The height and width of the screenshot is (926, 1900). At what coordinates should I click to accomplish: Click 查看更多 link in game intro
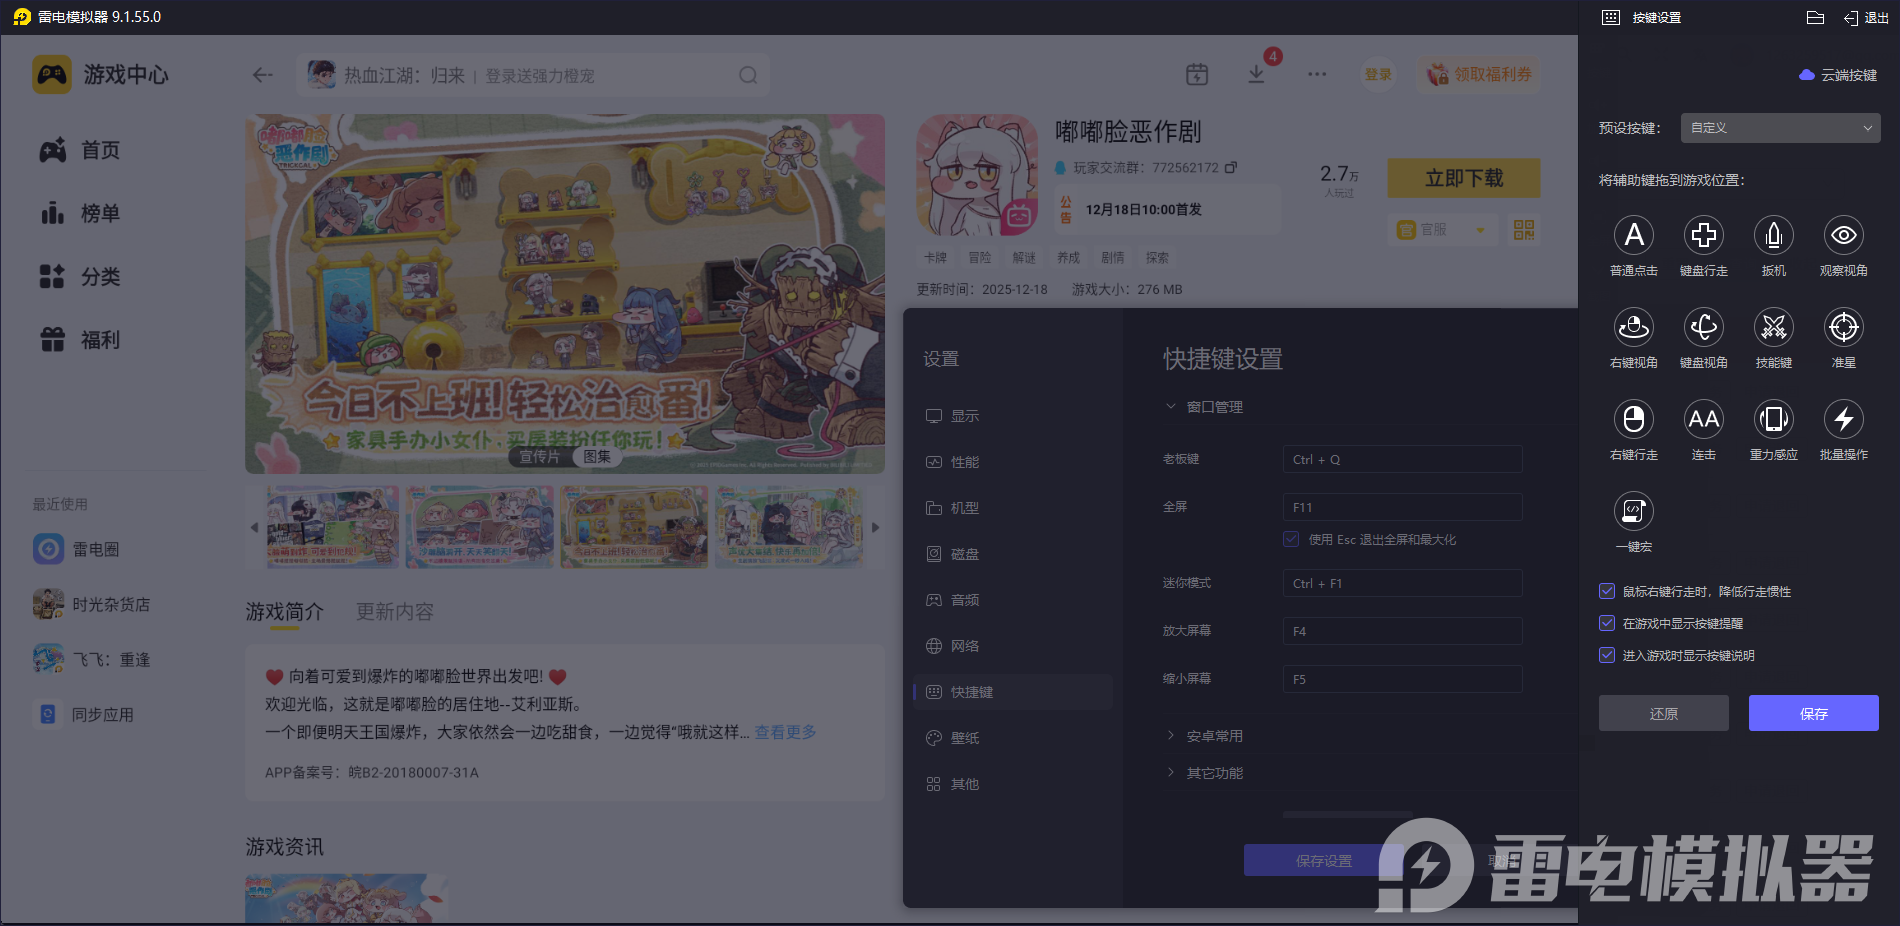[x=785, y=732]
